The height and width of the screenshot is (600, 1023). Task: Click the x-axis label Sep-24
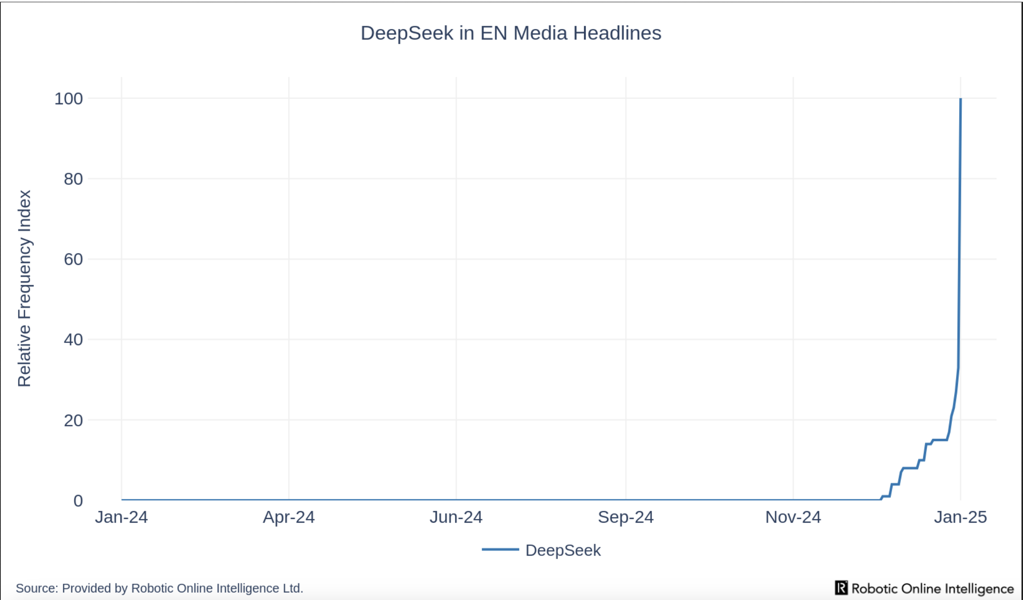tap(626, 517)
